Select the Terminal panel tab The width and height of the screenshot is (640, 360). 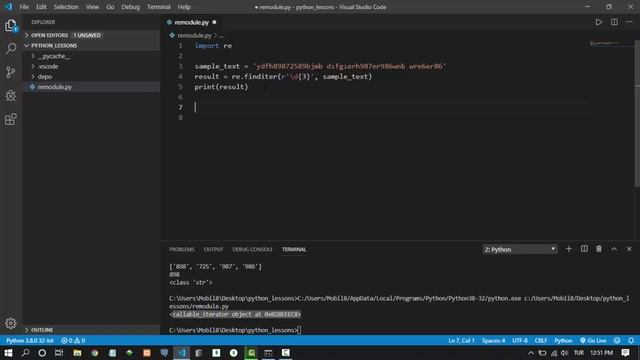293,249
